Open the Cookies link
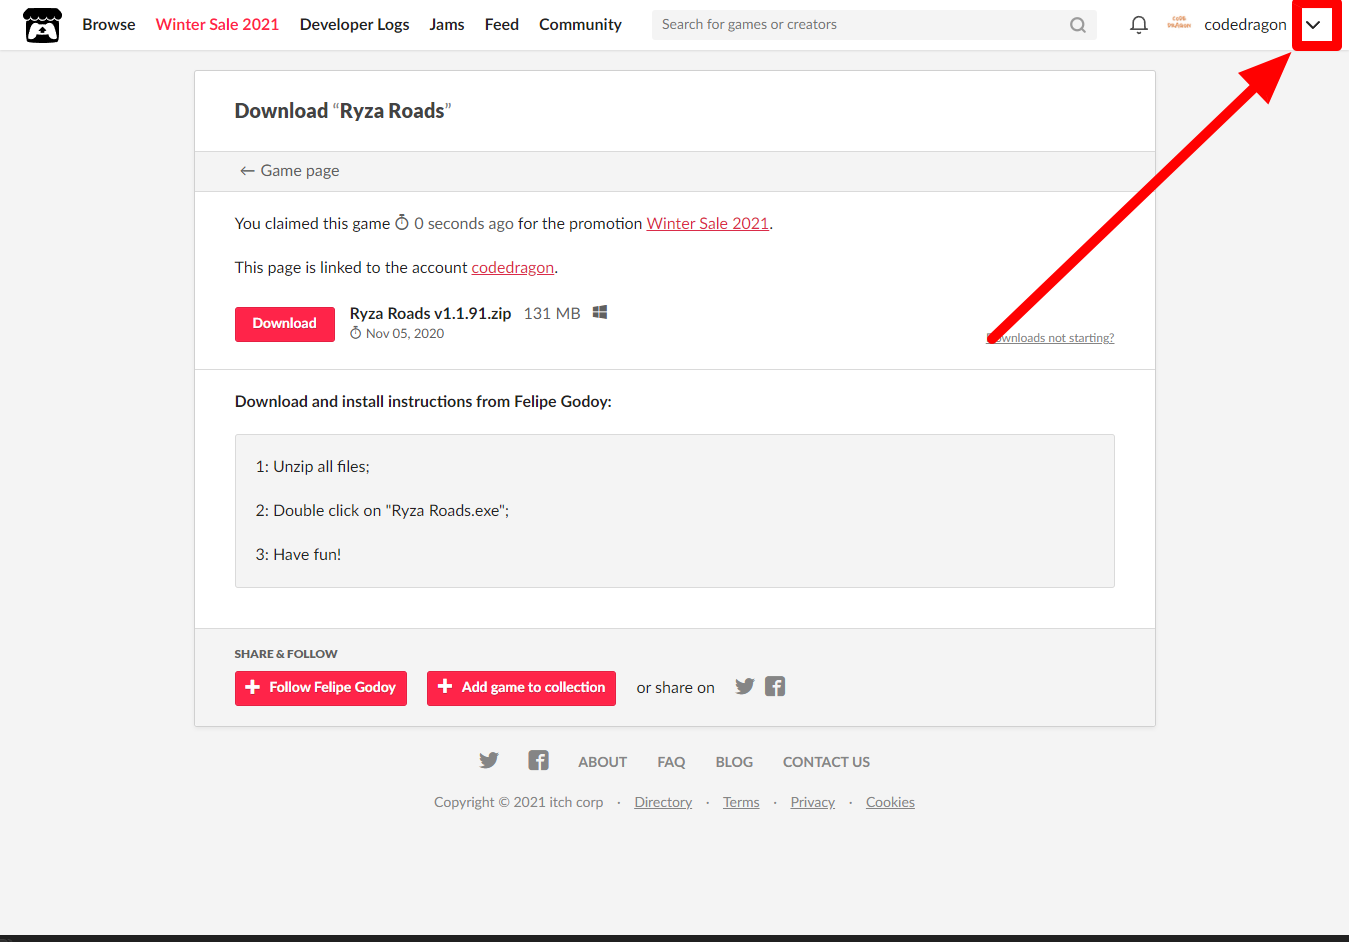 coord(890,802)
